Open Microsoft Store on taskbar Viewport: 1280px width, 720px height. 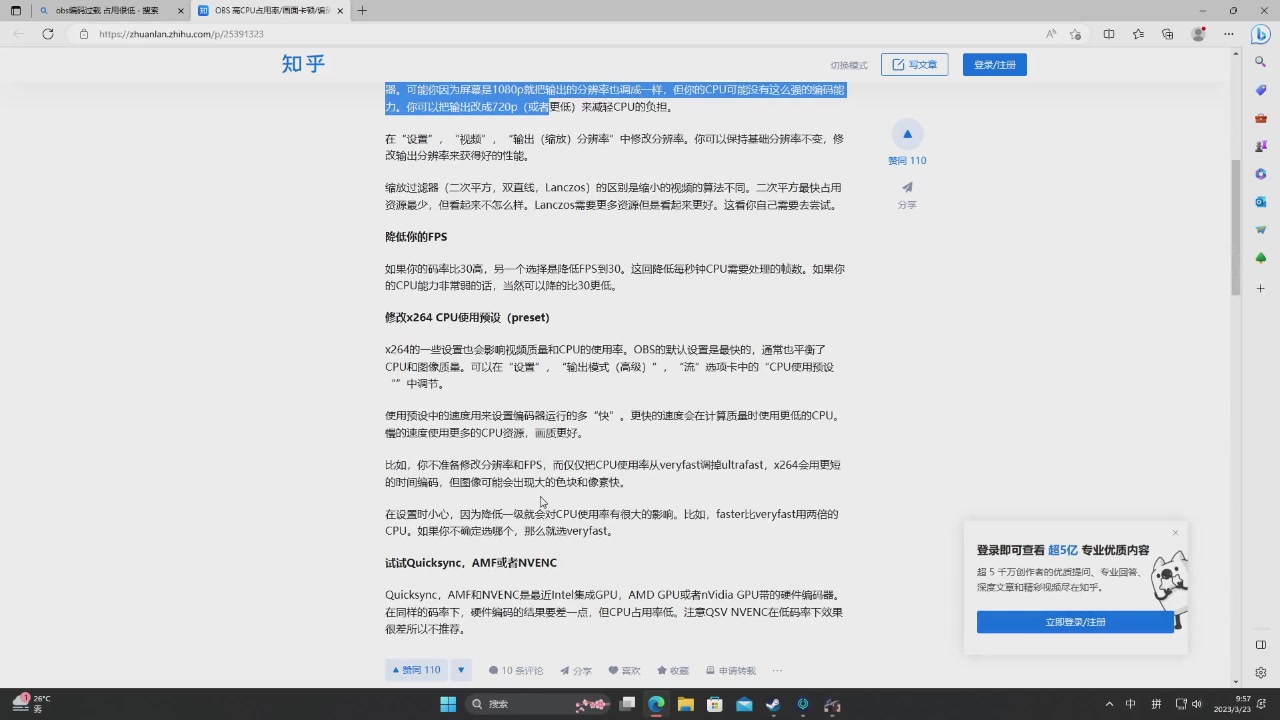tap(715, 704)
